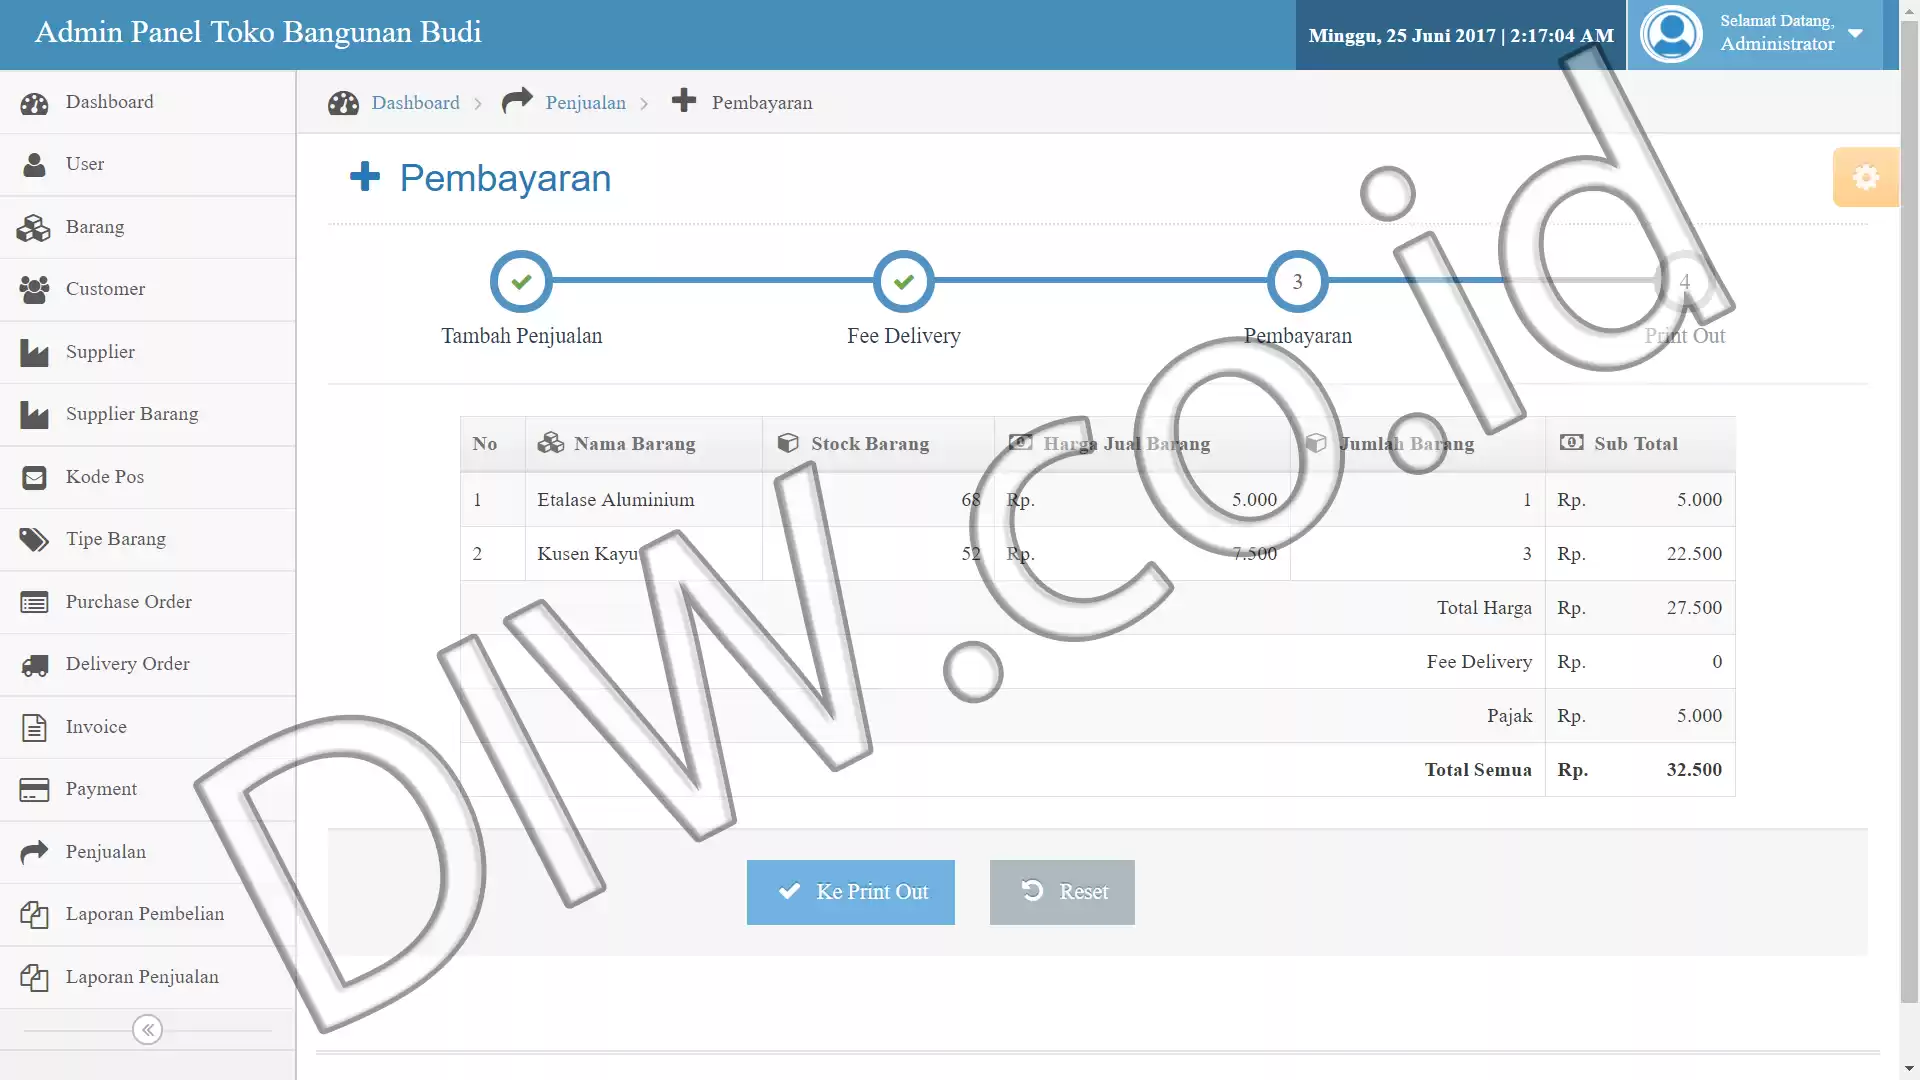Screen dimensions: 1920x1080
Task: Click the Kode Pos envelope icon
Action: [34, 478]
